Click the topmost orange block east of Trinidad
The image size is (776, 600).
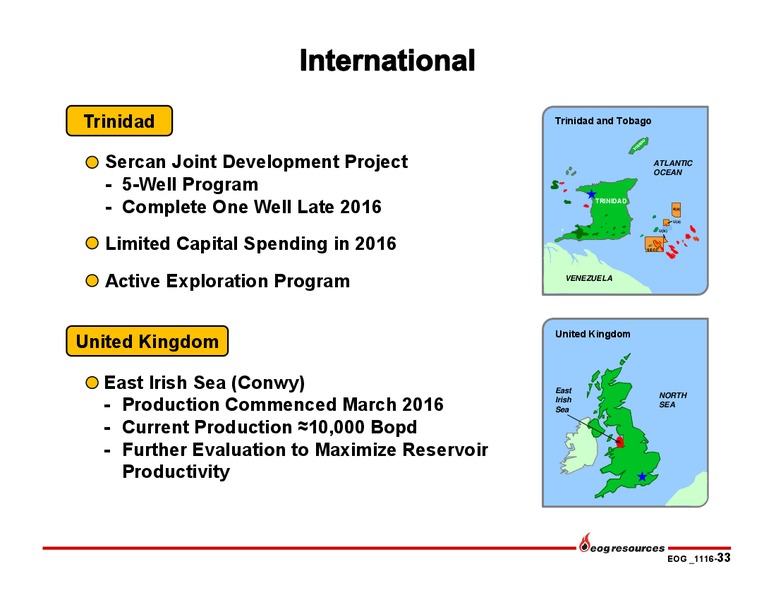tap(676, 209)
